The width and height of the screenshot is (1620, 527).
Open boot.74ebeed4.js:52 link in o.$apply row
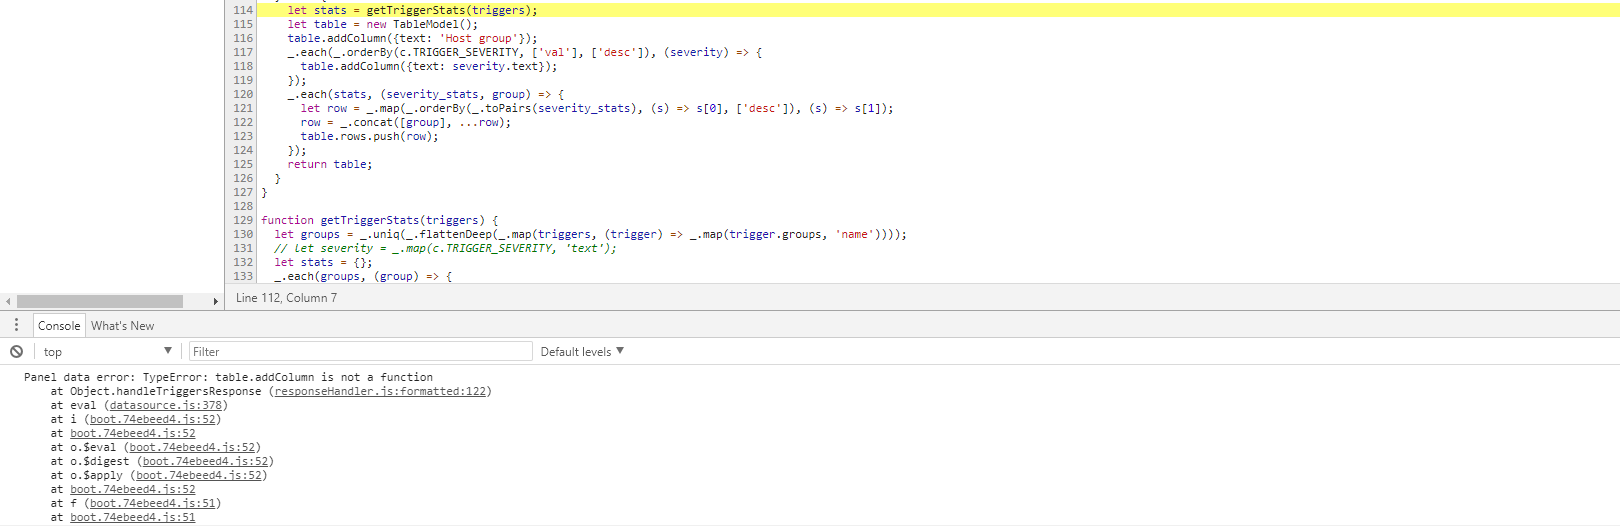point(199,475)
